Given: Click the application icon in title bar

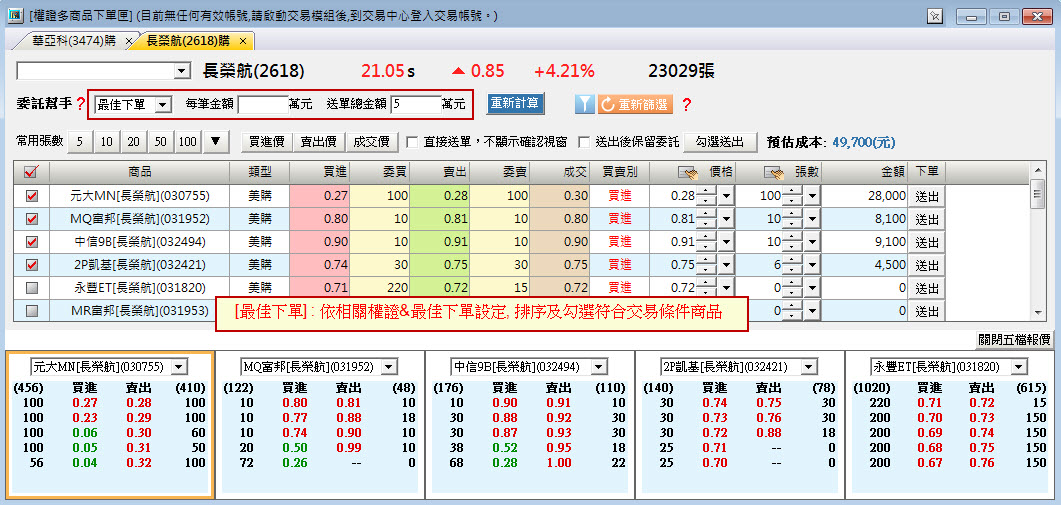Looking at the screenshot, I should [14, 15].
